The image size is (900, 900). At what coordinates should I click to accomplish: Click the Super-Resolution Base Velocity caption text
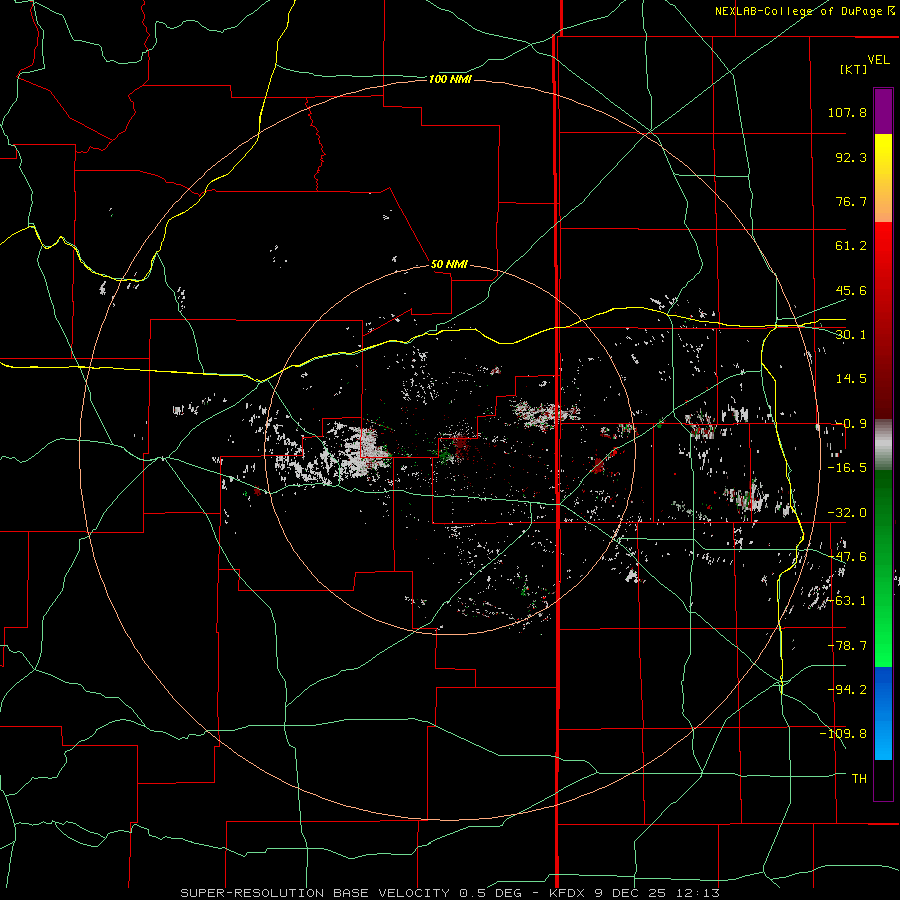pyautogui.click(x=449, y=893)
